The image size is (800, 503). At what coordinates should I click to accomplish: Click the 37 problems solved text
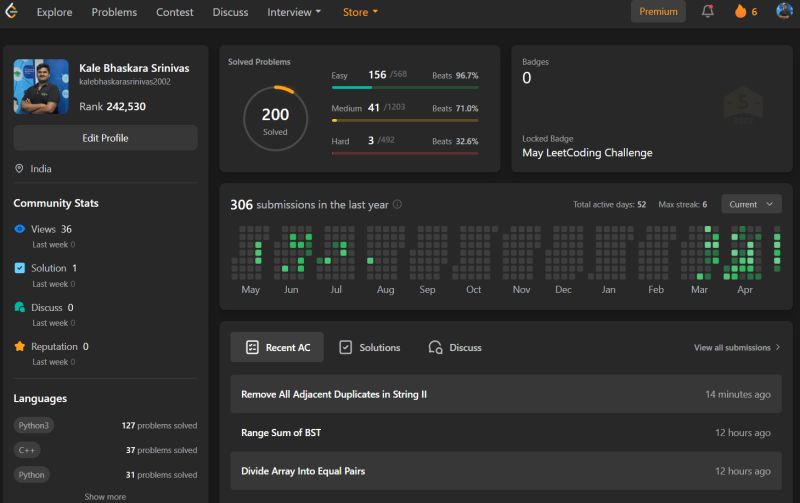coord(161,450)
